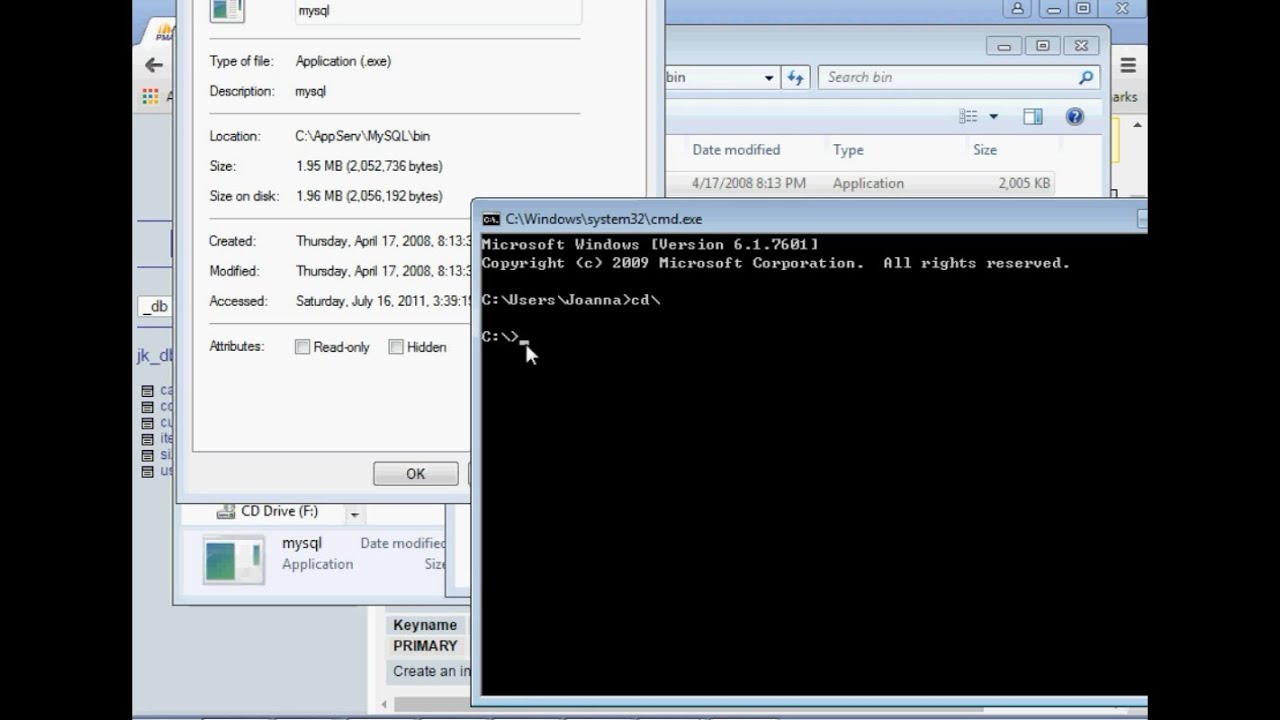
Task: Open the jk_db database link
Action: (155, 356)
